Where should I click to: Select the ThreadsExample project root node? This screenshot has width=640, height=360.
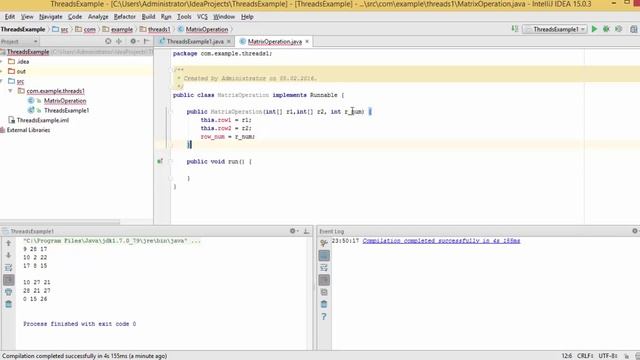point(28,52)
